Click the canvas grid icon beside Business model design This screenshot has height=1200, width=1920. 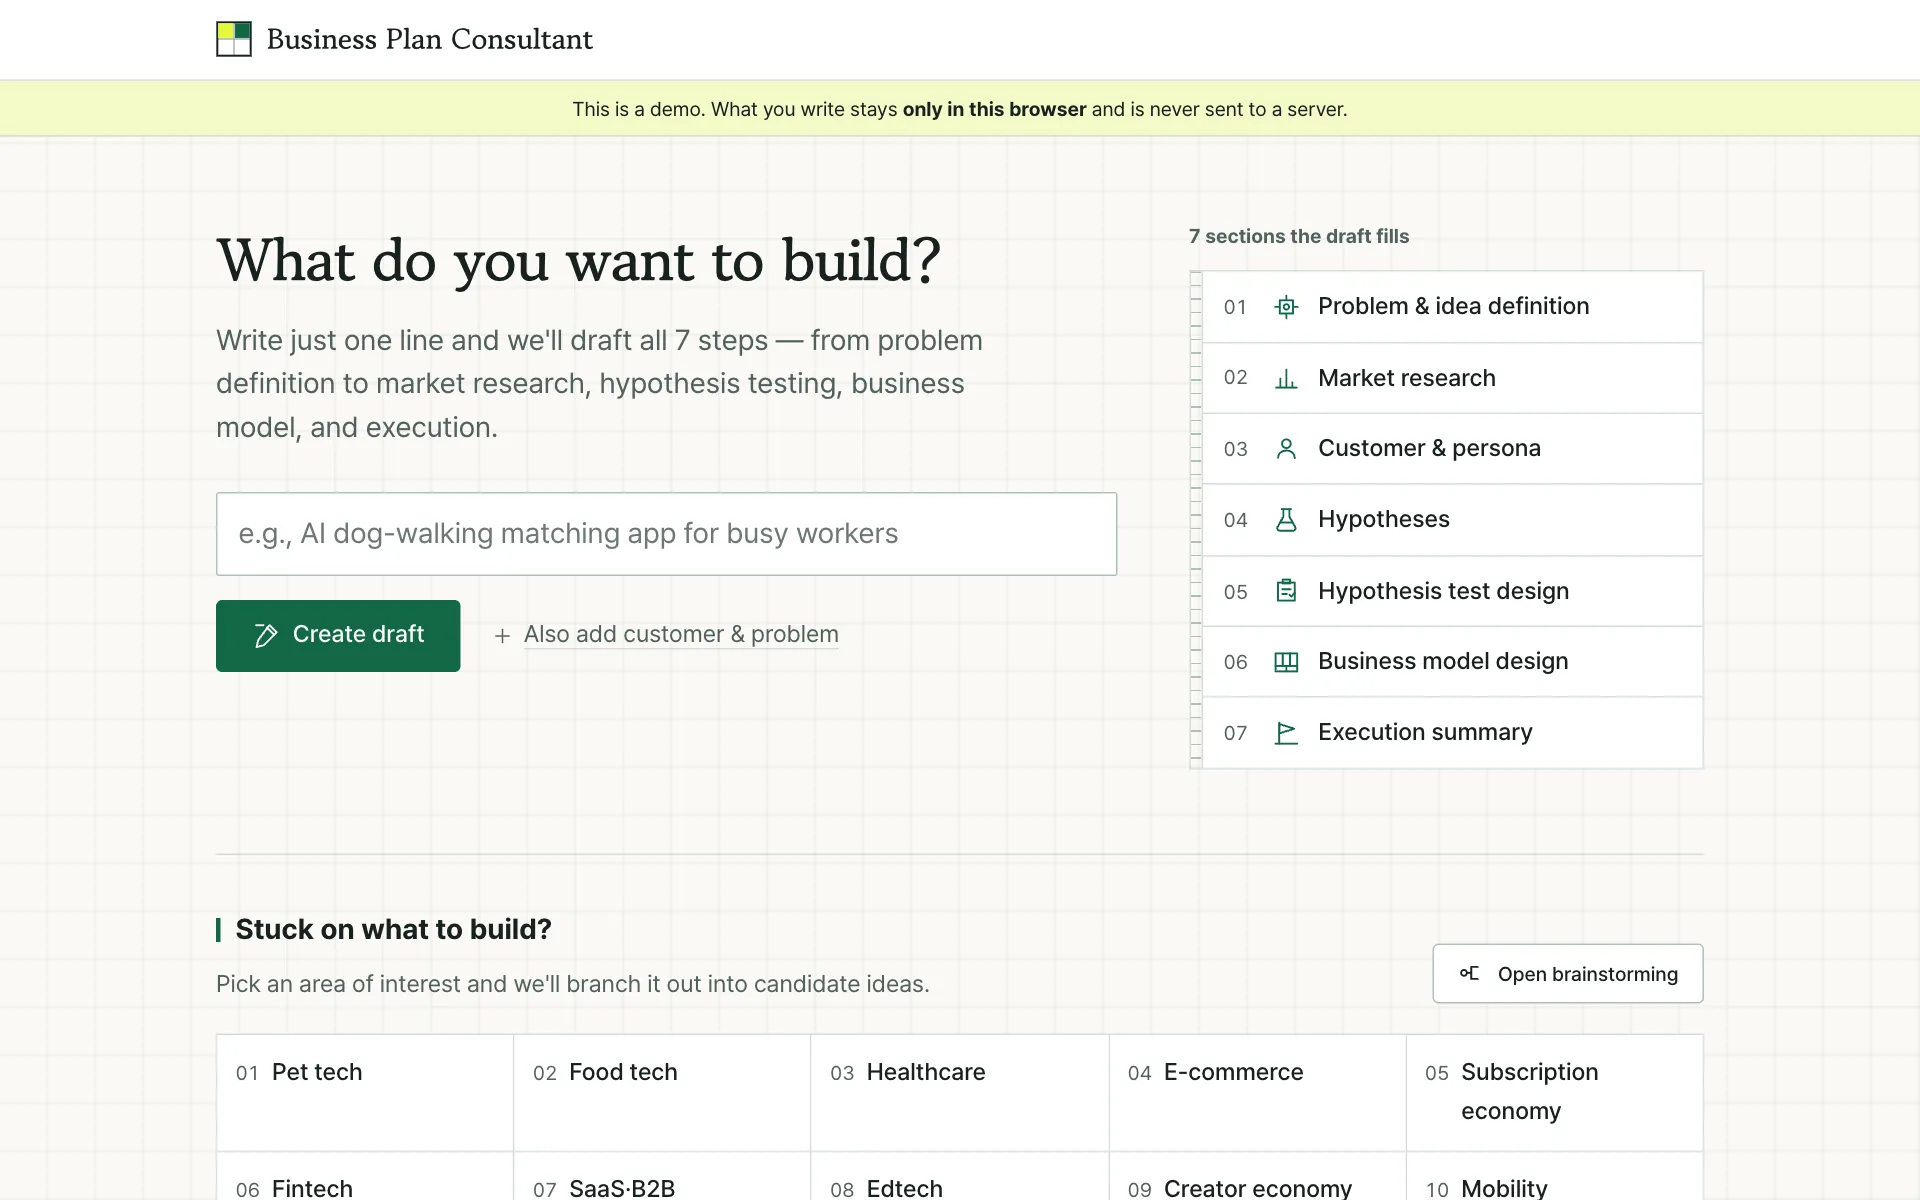pyautogui.click(x=1286, y=662)
